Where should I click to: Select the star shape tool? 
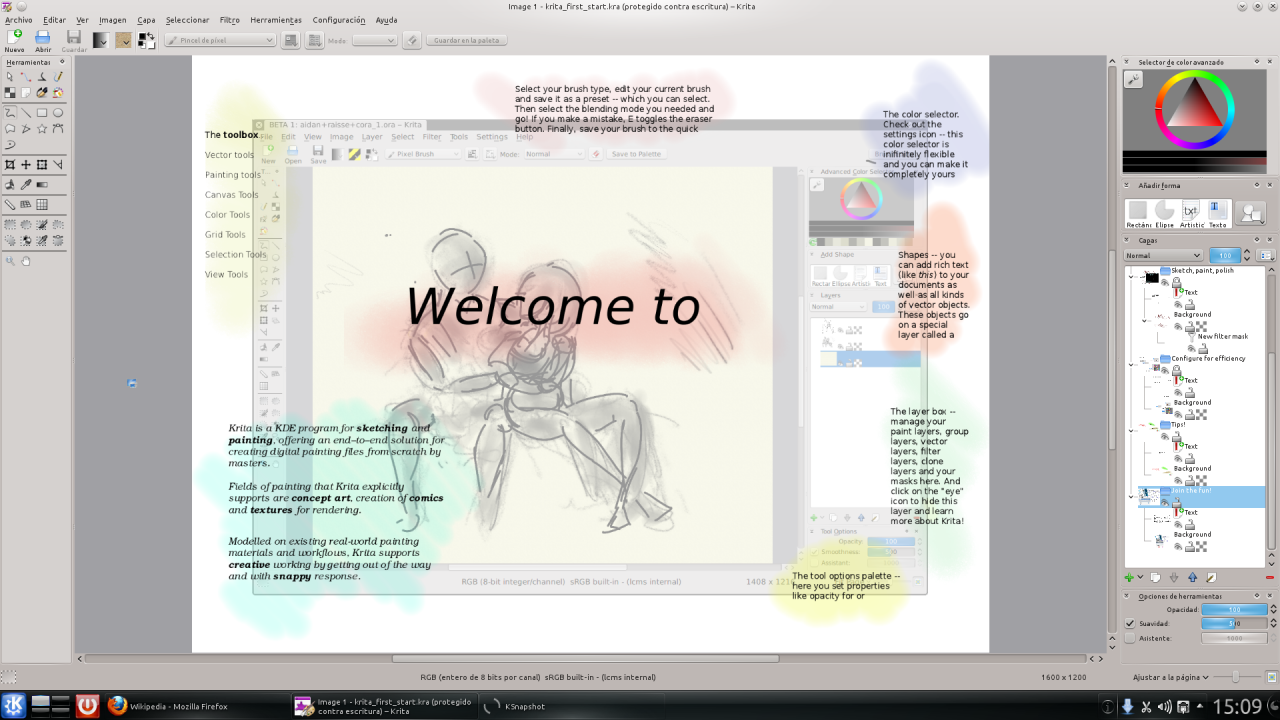[42, 128]
